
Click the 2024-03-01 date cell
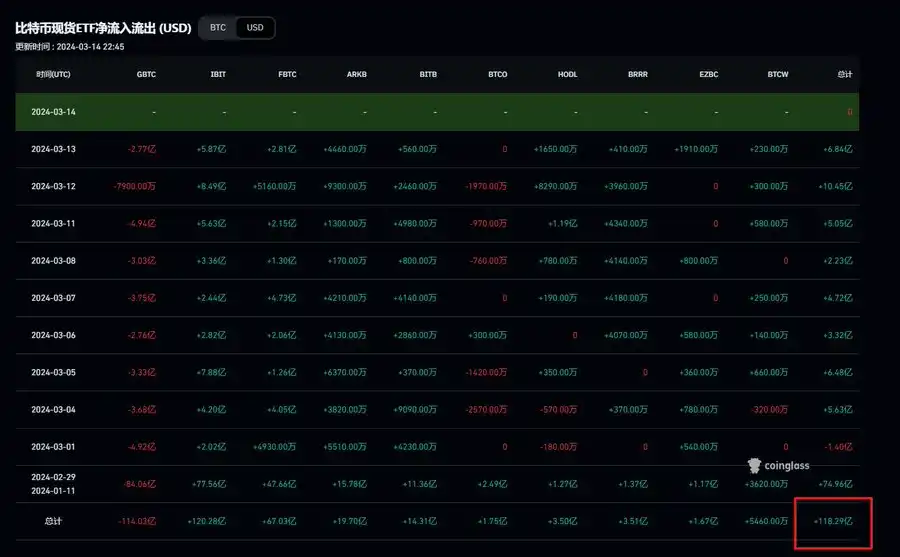53,447
